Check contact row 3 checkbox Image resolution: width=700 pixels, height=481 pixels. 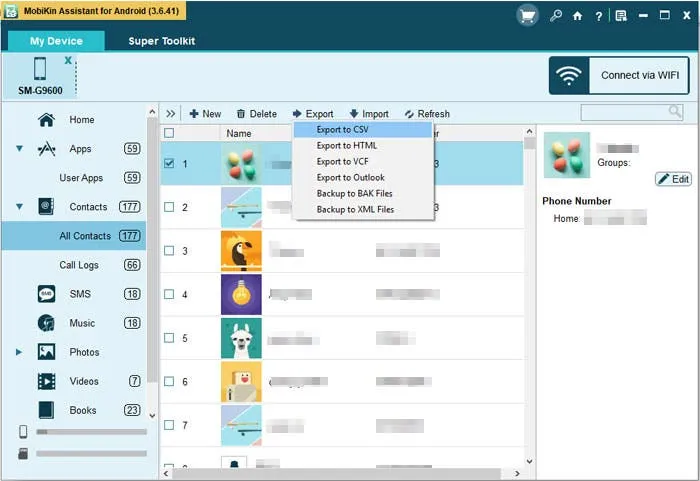(169, 251)
